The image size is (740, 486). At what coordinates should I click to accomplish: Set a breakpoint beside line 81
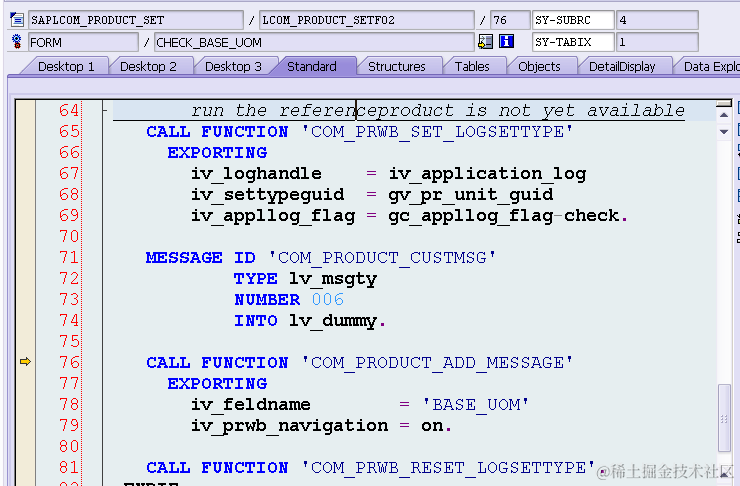coord(25,467)
